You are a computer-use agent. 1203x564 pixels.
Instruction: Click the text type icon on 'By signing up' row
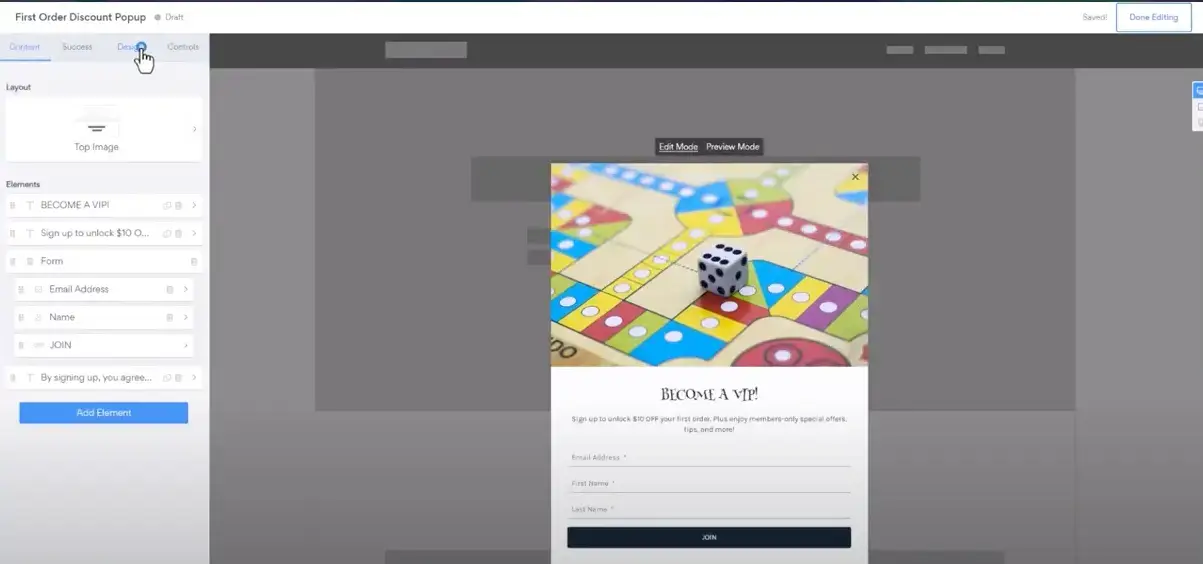pyautogui.click(x=30, y=377)
